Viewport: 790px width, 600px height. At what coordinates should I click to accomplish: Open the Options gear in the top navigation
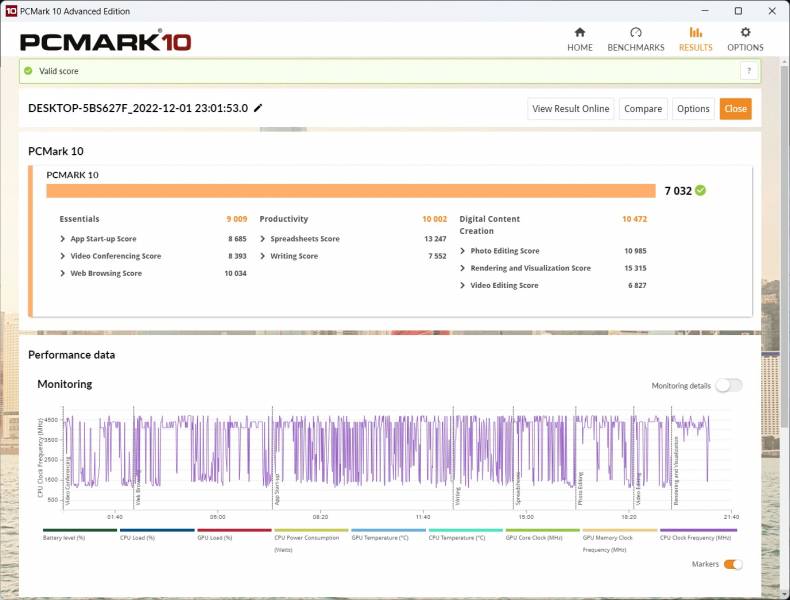click(x=745, y=40)
